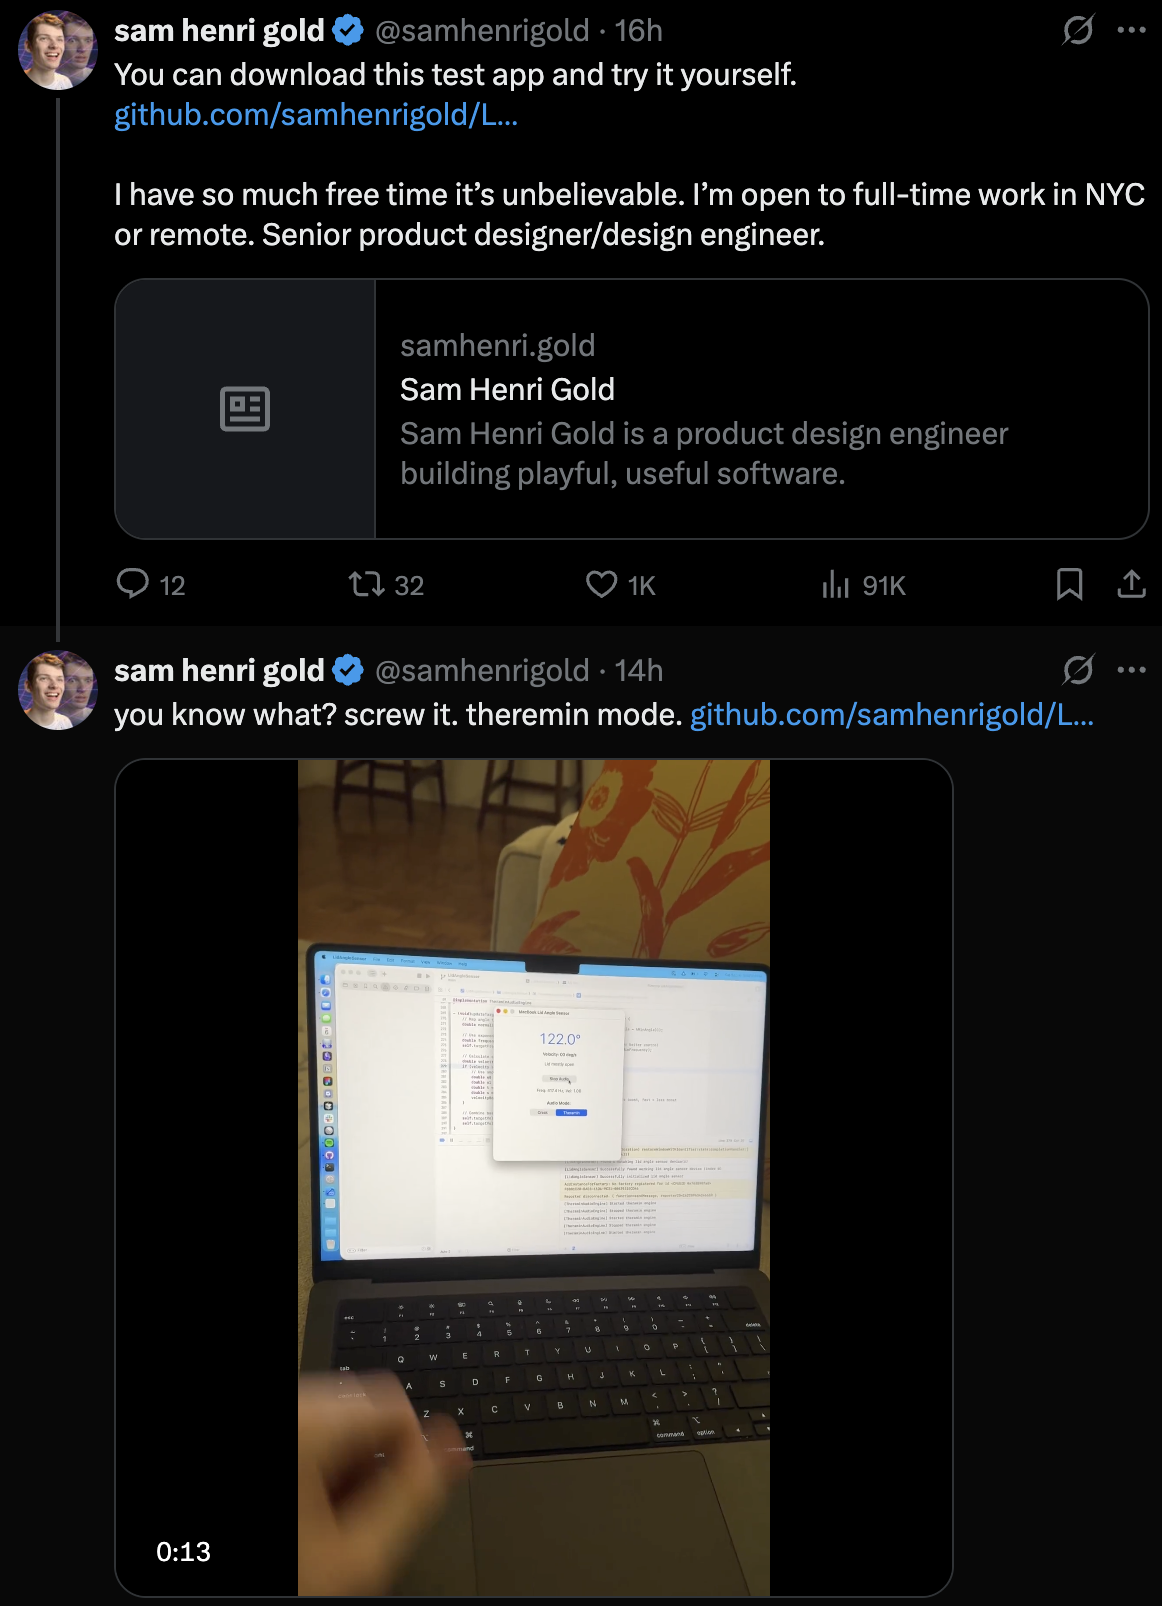Share the first tweet

coord(1131,584)
